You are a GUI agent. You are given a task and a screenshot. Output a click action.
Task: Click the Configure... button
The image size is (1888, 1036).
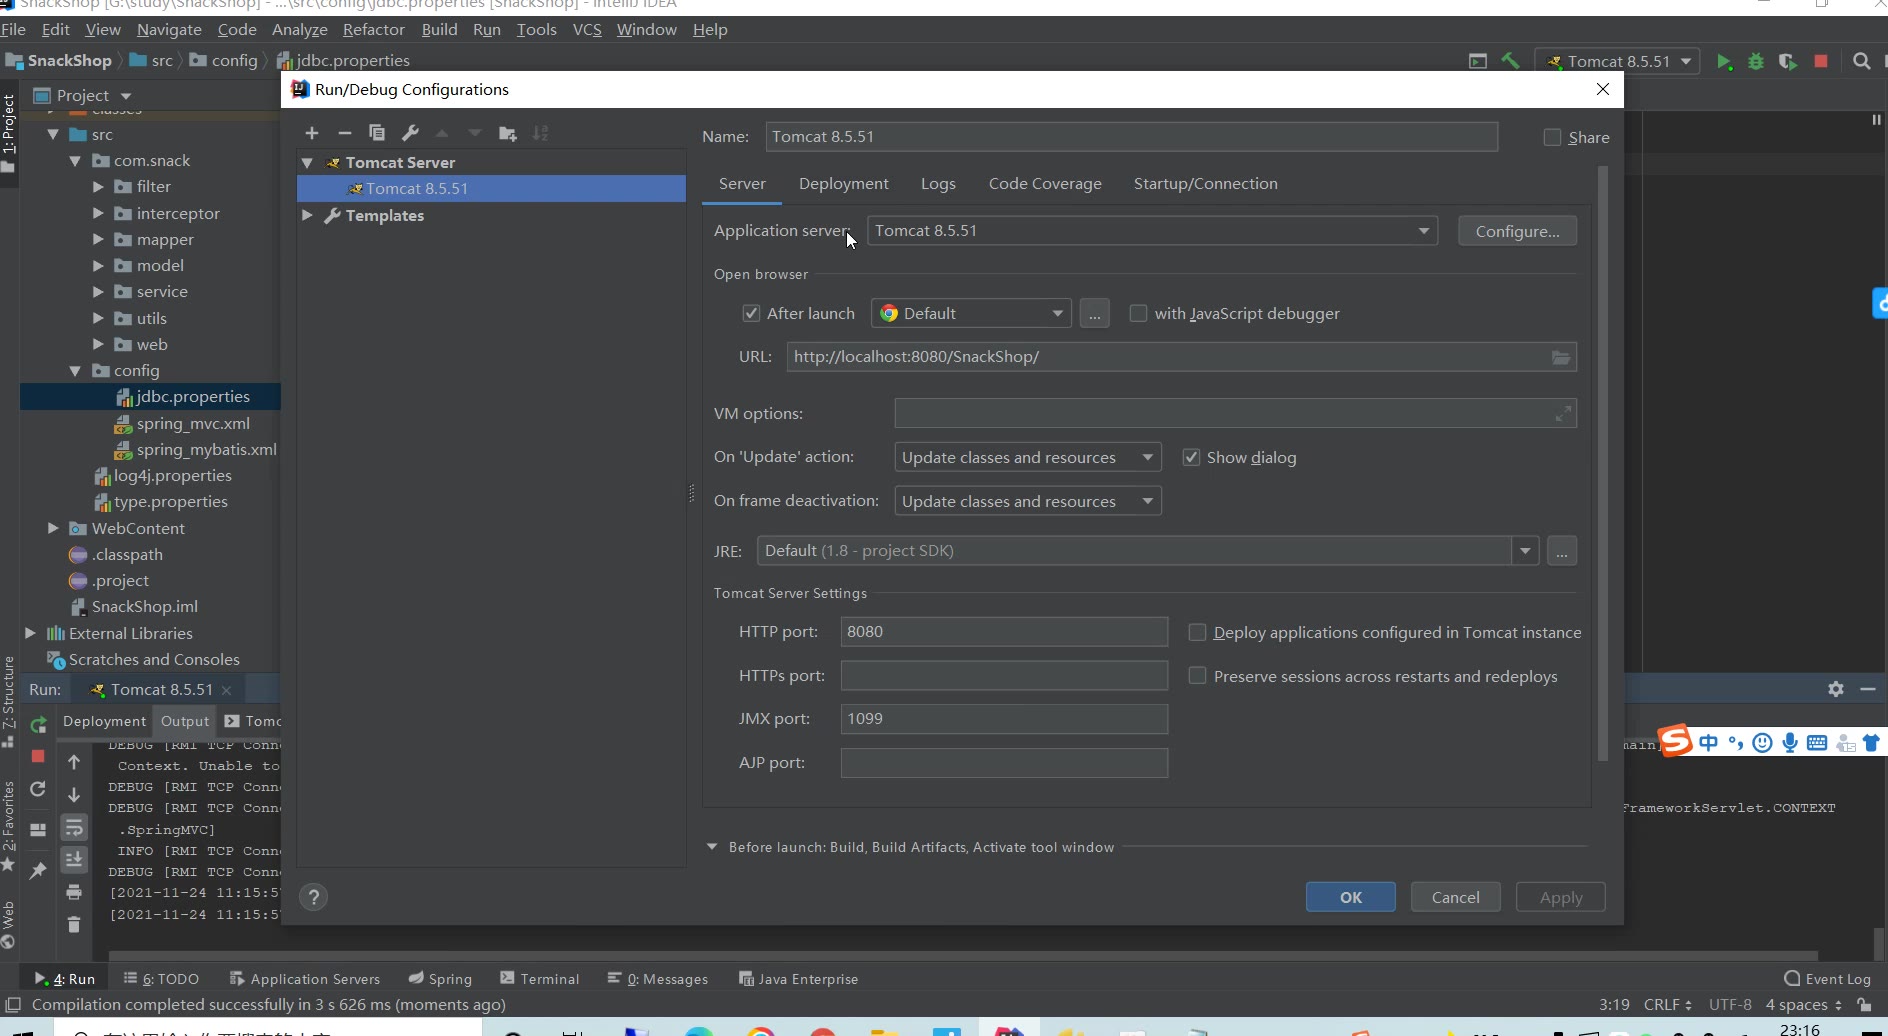click(x=1517, y=231)
